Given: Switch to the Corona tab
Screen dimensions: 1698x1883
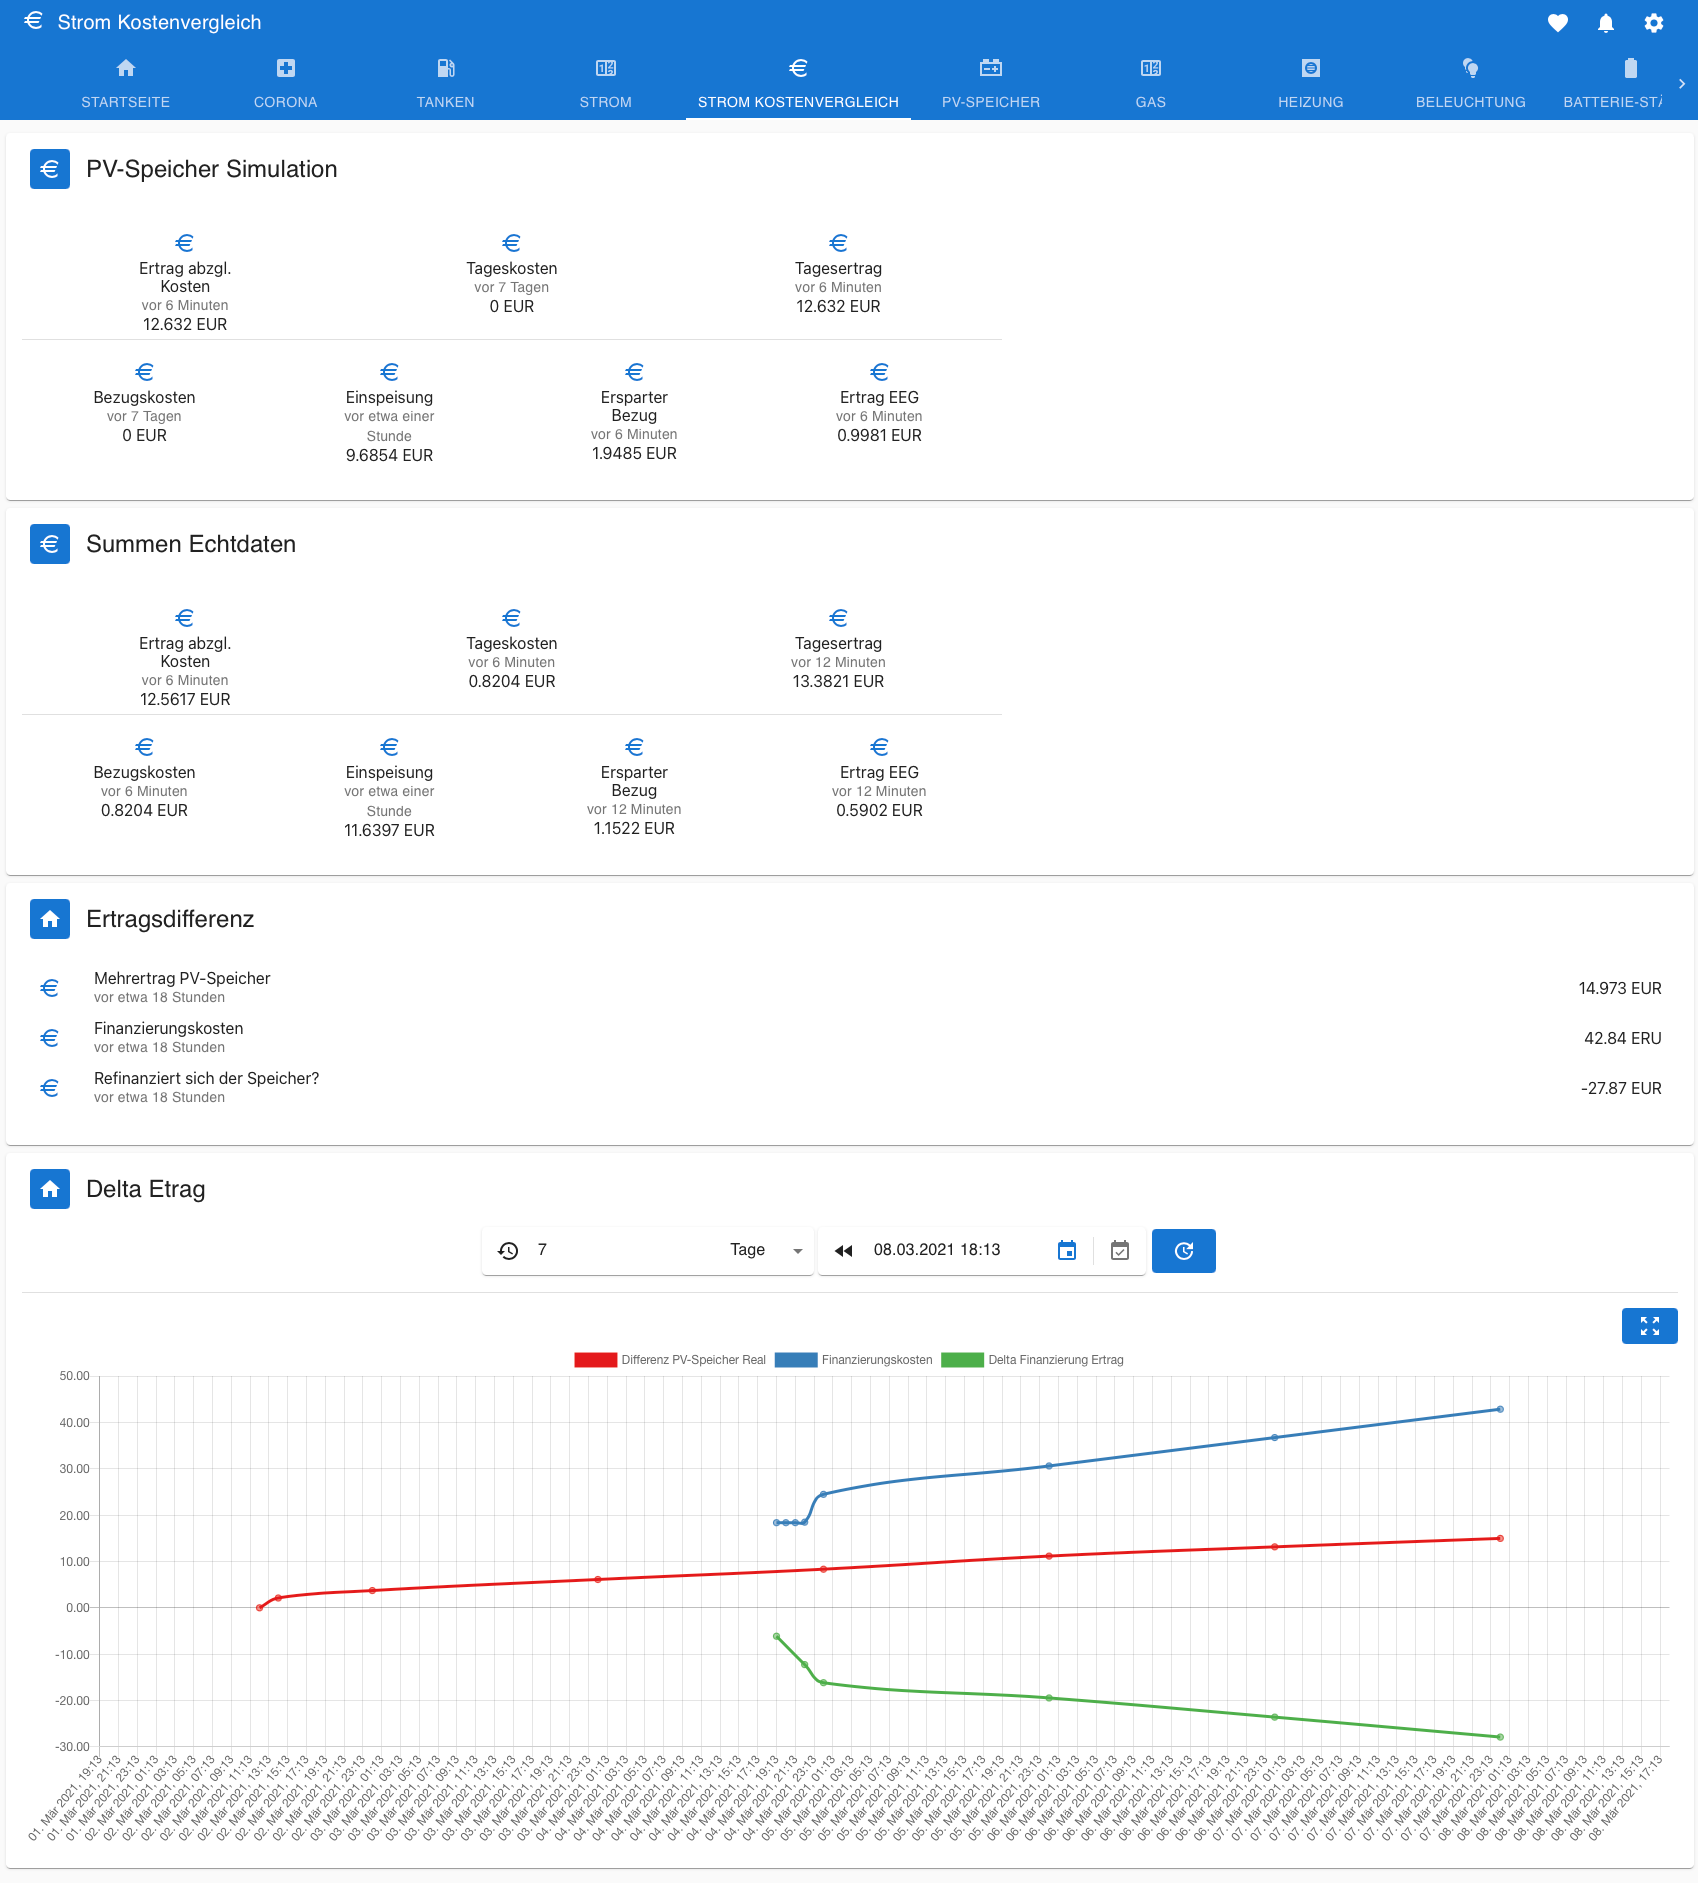Looking at the screenshot, I should click(x=286, y=83).
